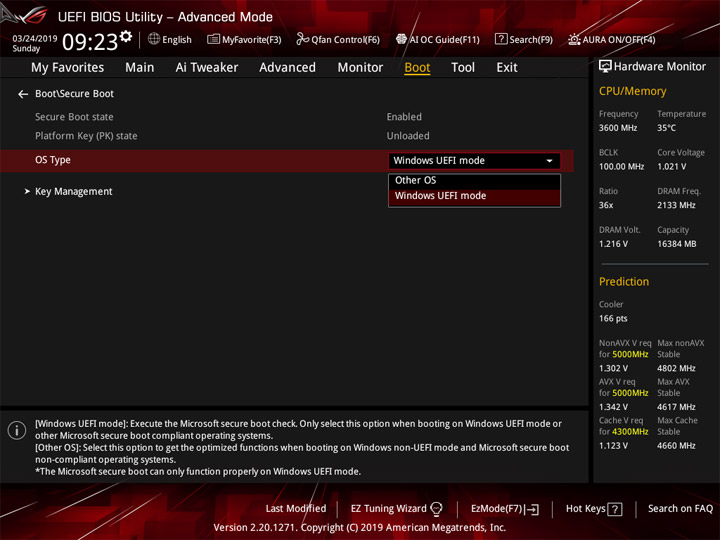The height and width of the screenshot is (540, 720).
Task: Switch to the Main tab
Action: tap(140, 68)
